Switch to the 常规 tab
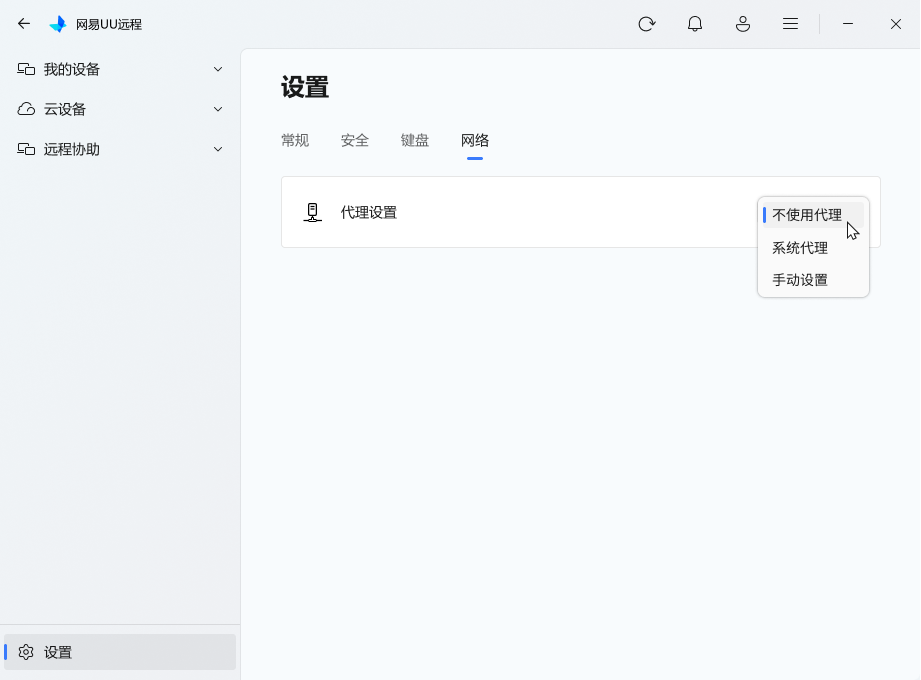Viewport: 921px width, 680px height. [x=295, y=140]
